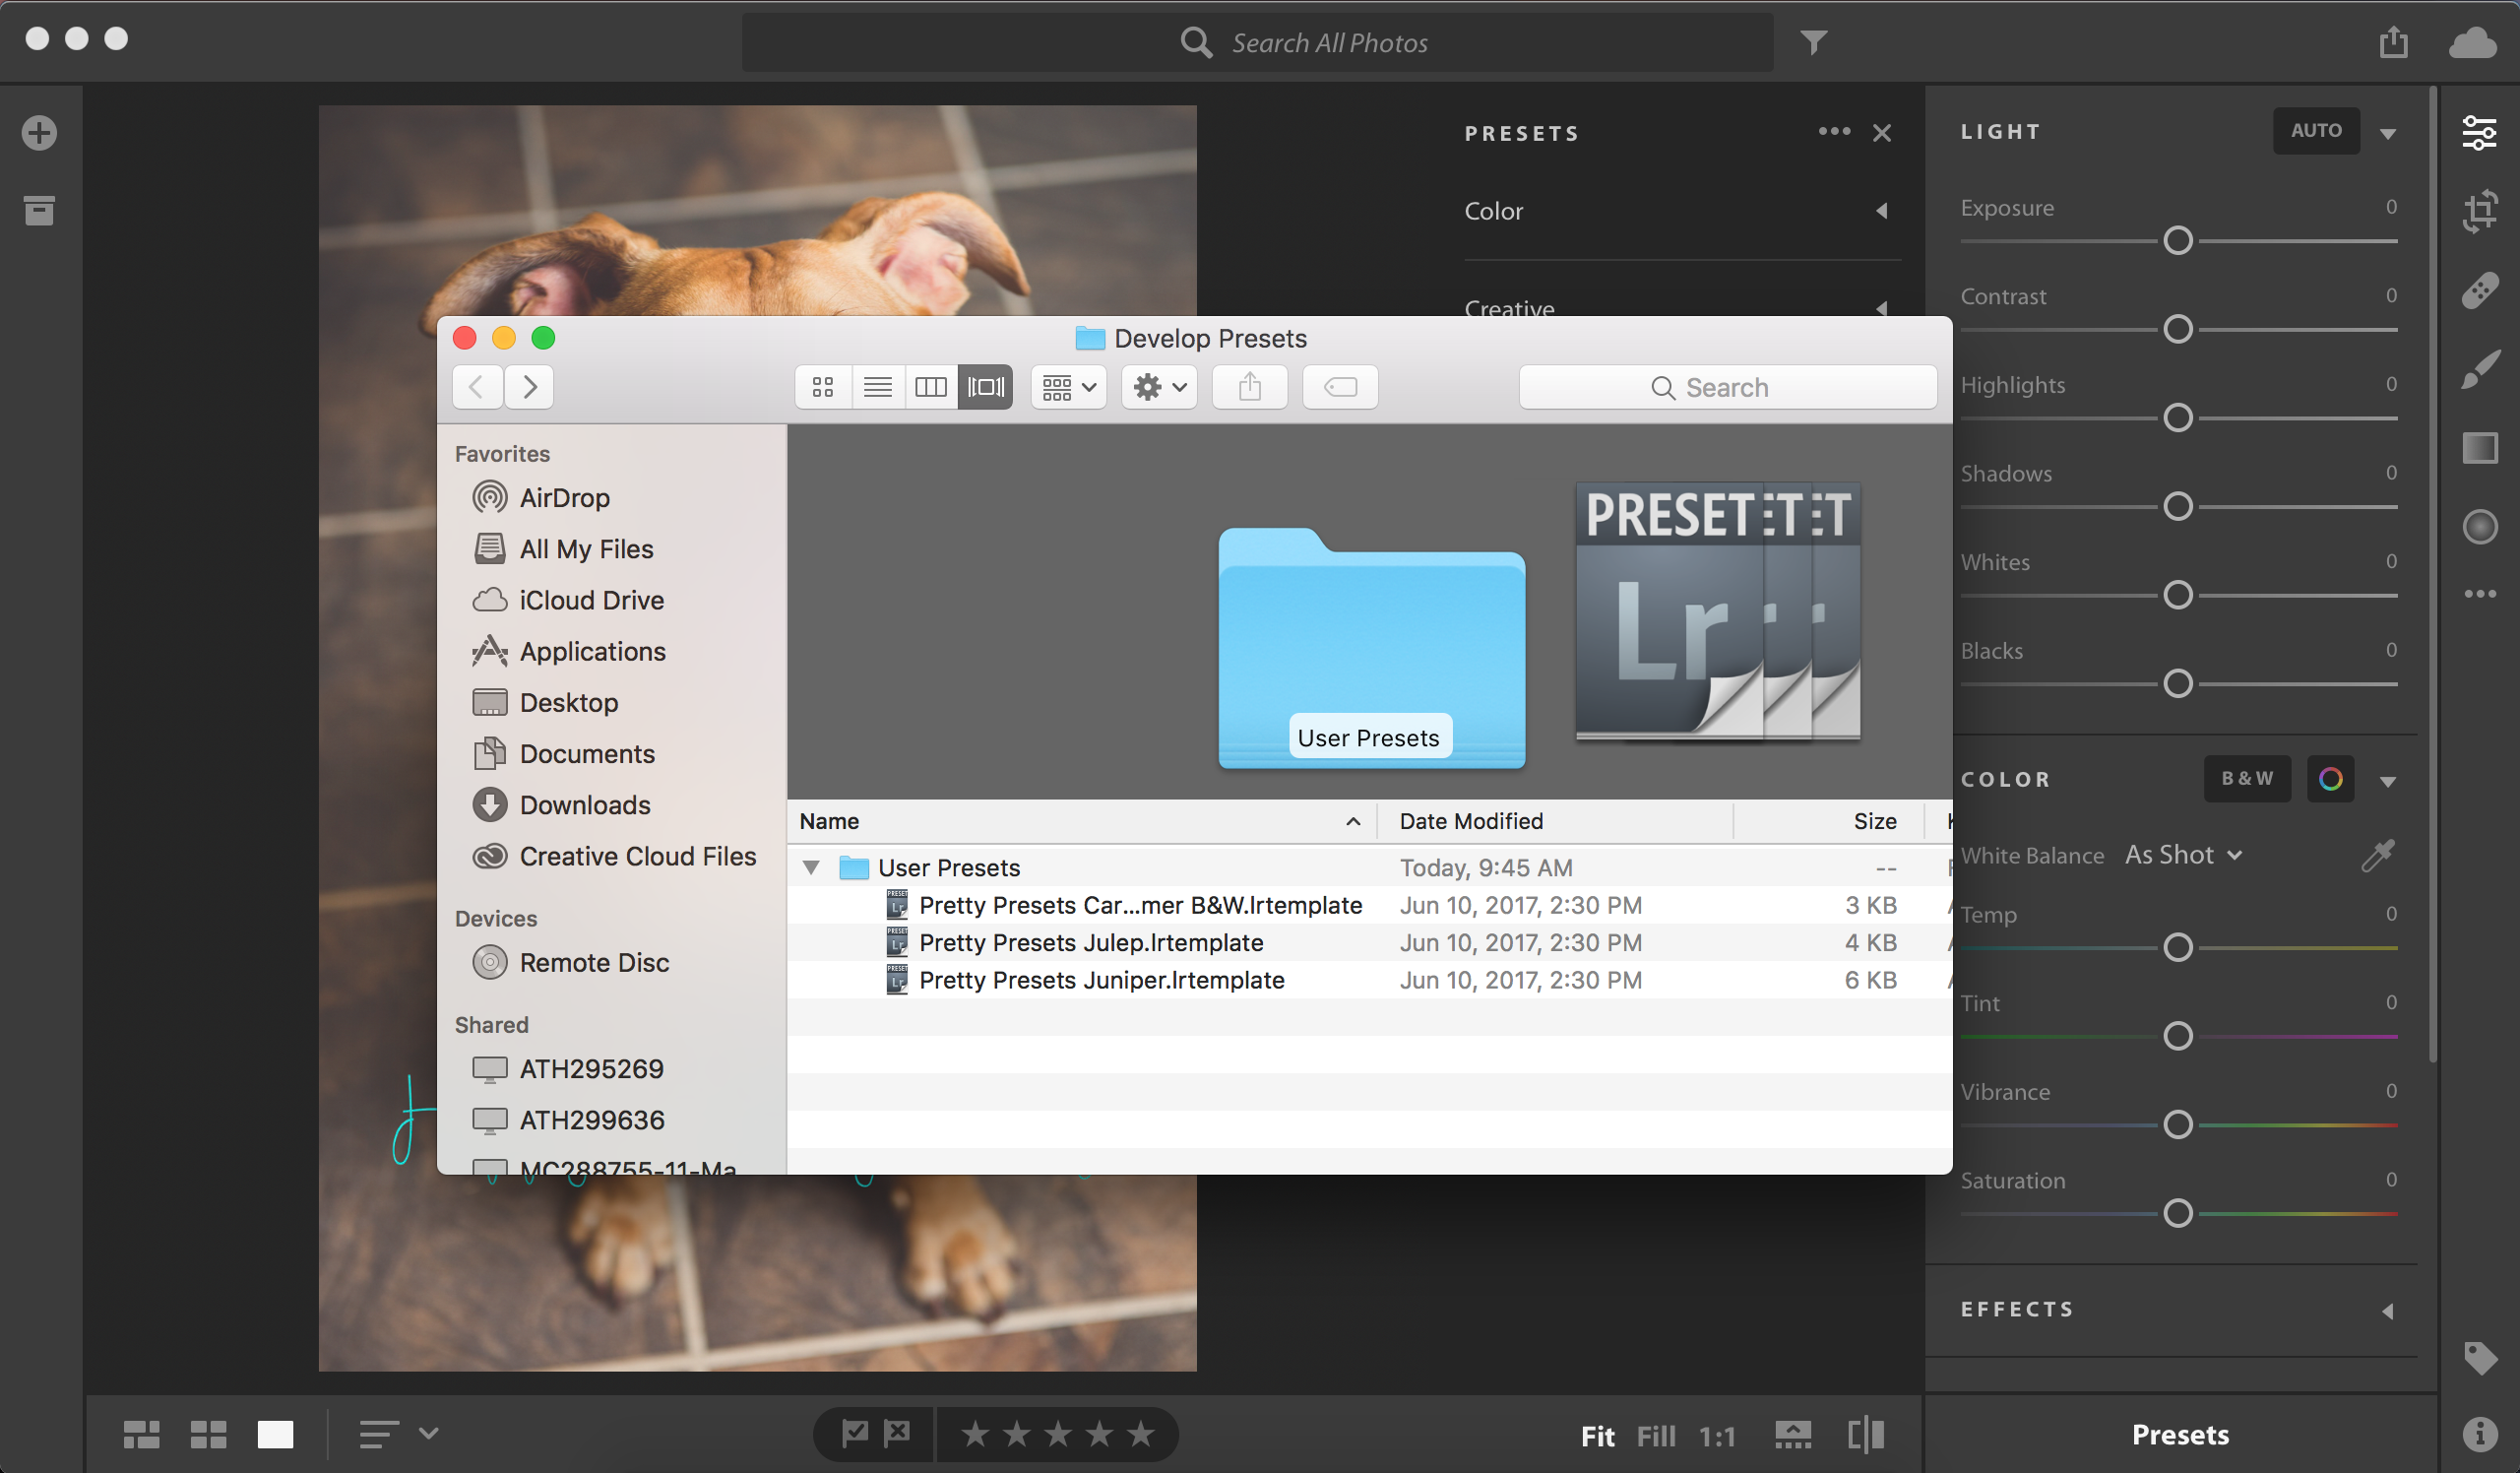
Task: Click the Share/Export icon in toolbar
Action: (2394, 38)
